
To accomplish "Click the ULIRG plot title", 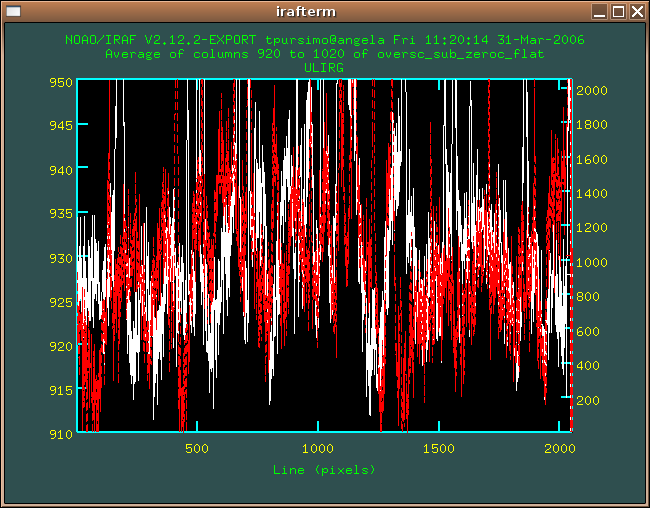I will point(324,68).
